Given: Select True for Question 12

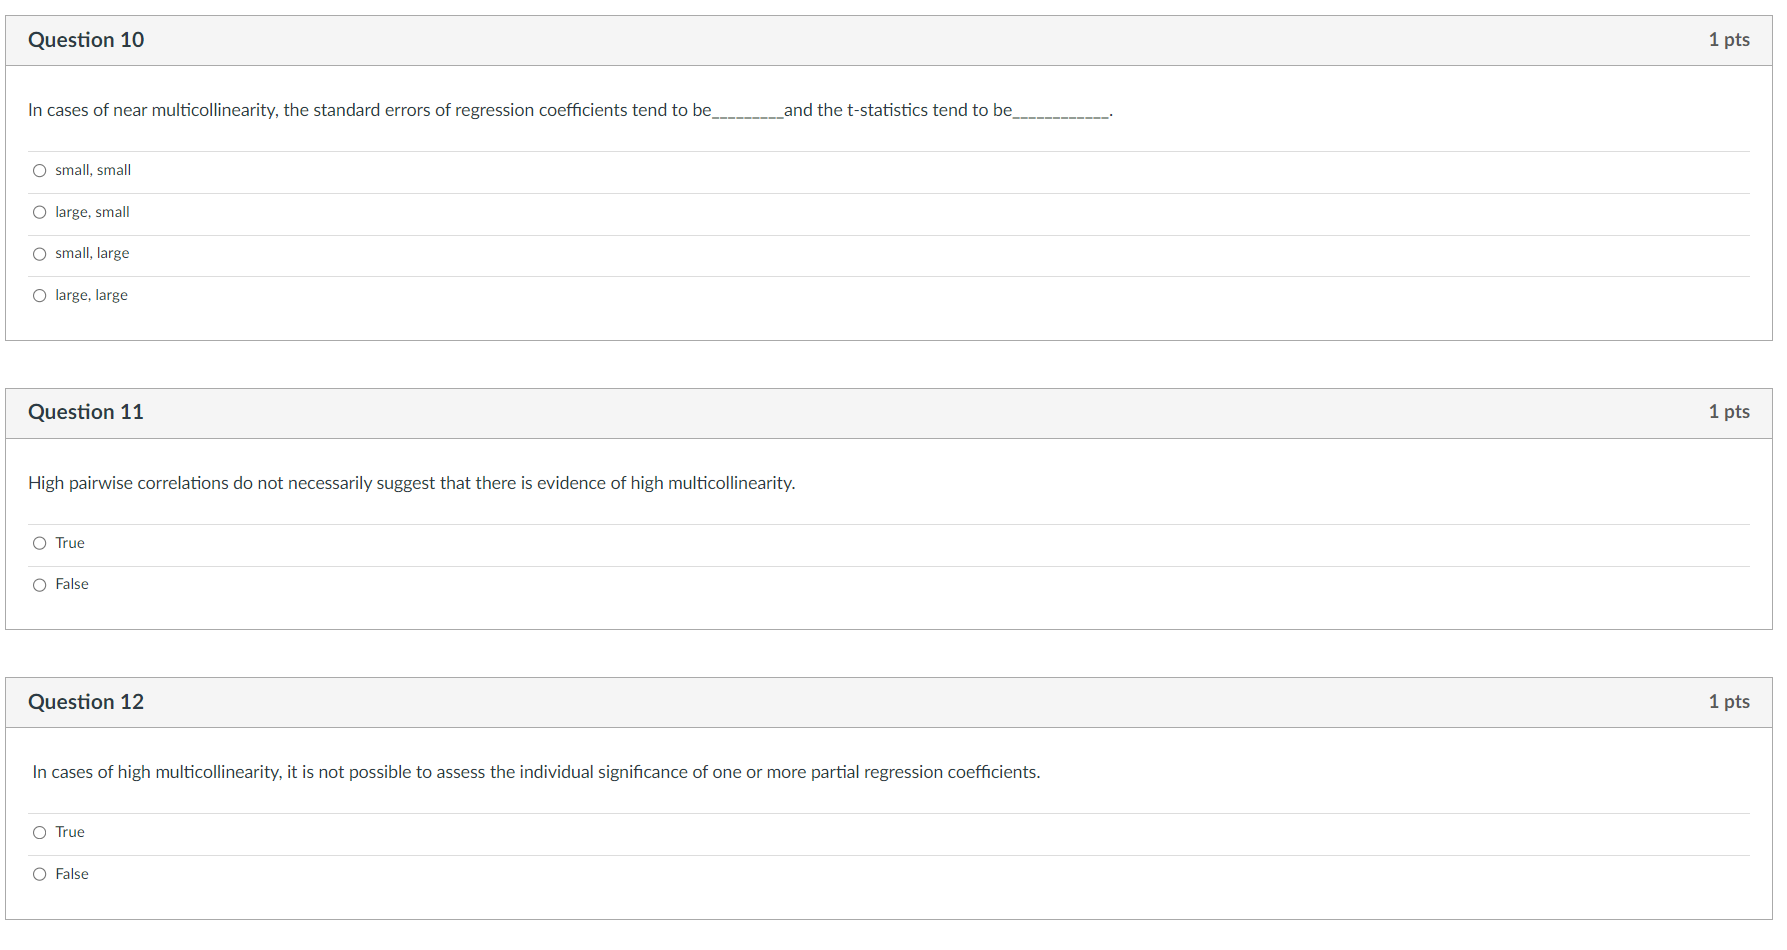Looking at the screenshot, I should click(39, 832).
